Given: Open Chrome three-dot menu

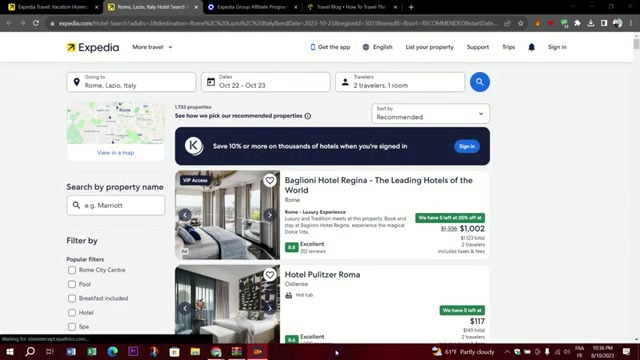Looking at the screenshot, I should click(x=631, y=23).
